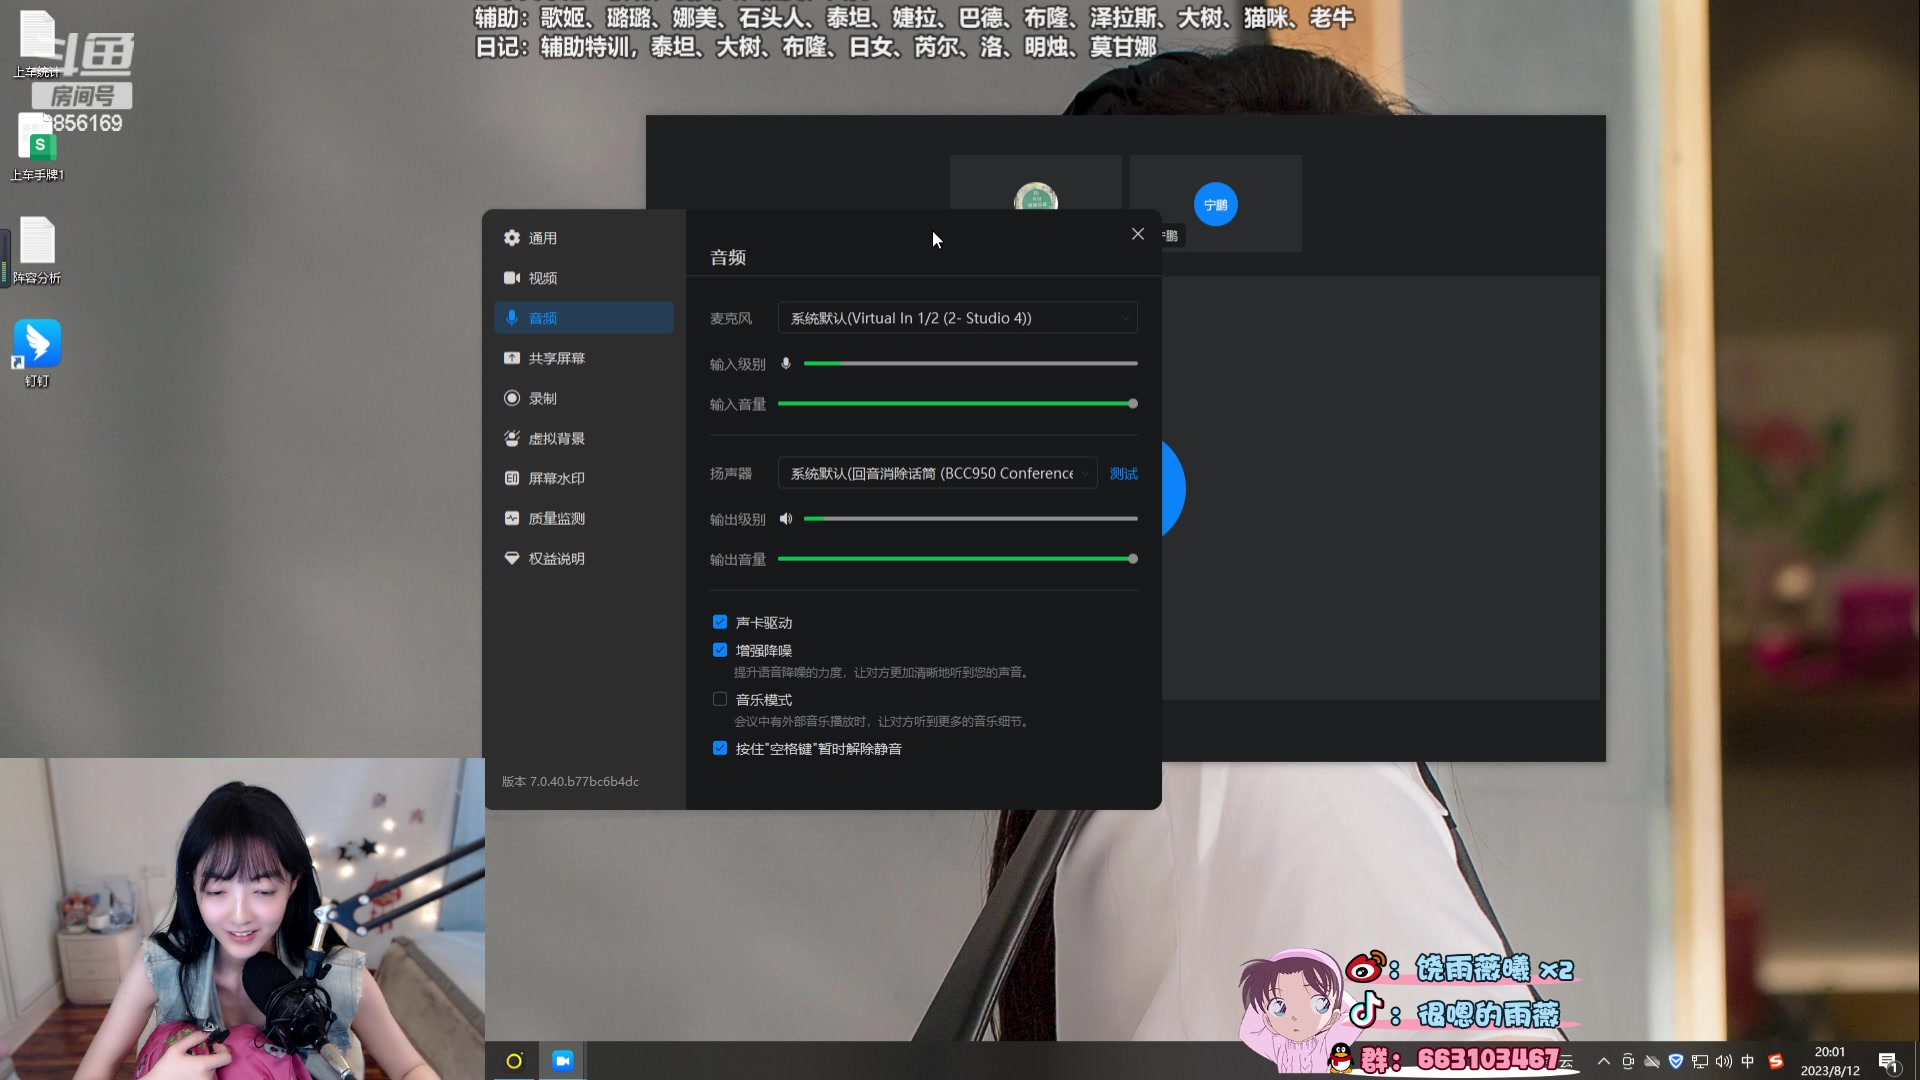Click the microphone icon next to 输入级别

(786, 364)
